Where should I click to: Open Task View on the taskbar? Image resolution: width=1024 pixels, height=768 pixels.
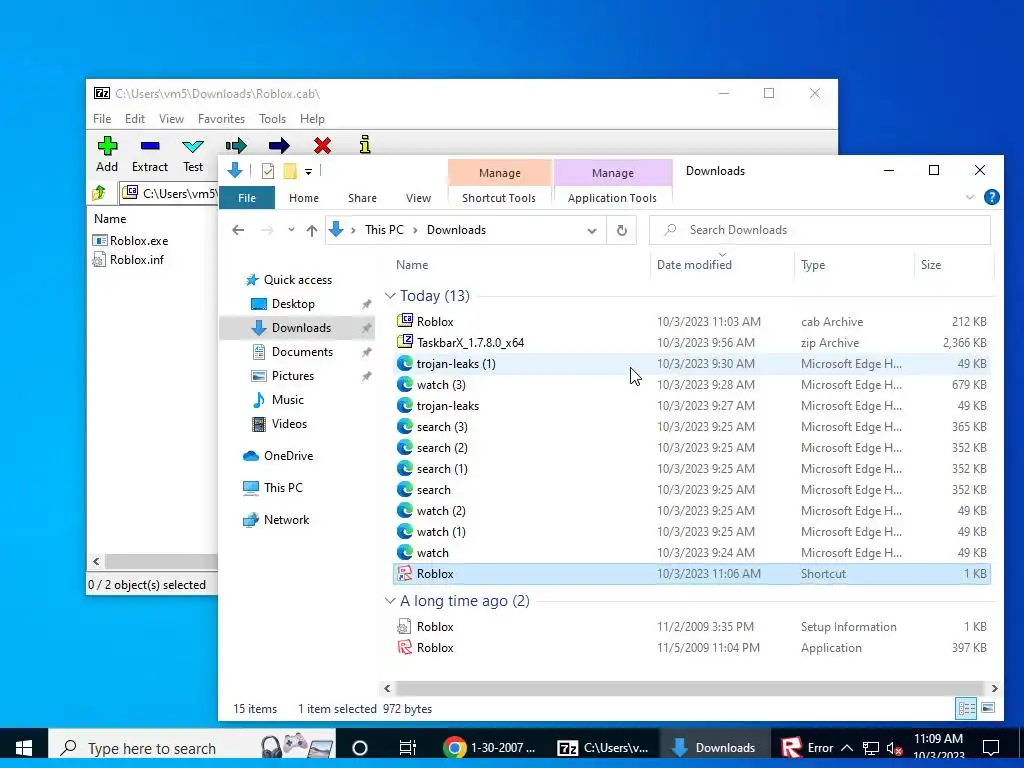[x=408, y=748]
